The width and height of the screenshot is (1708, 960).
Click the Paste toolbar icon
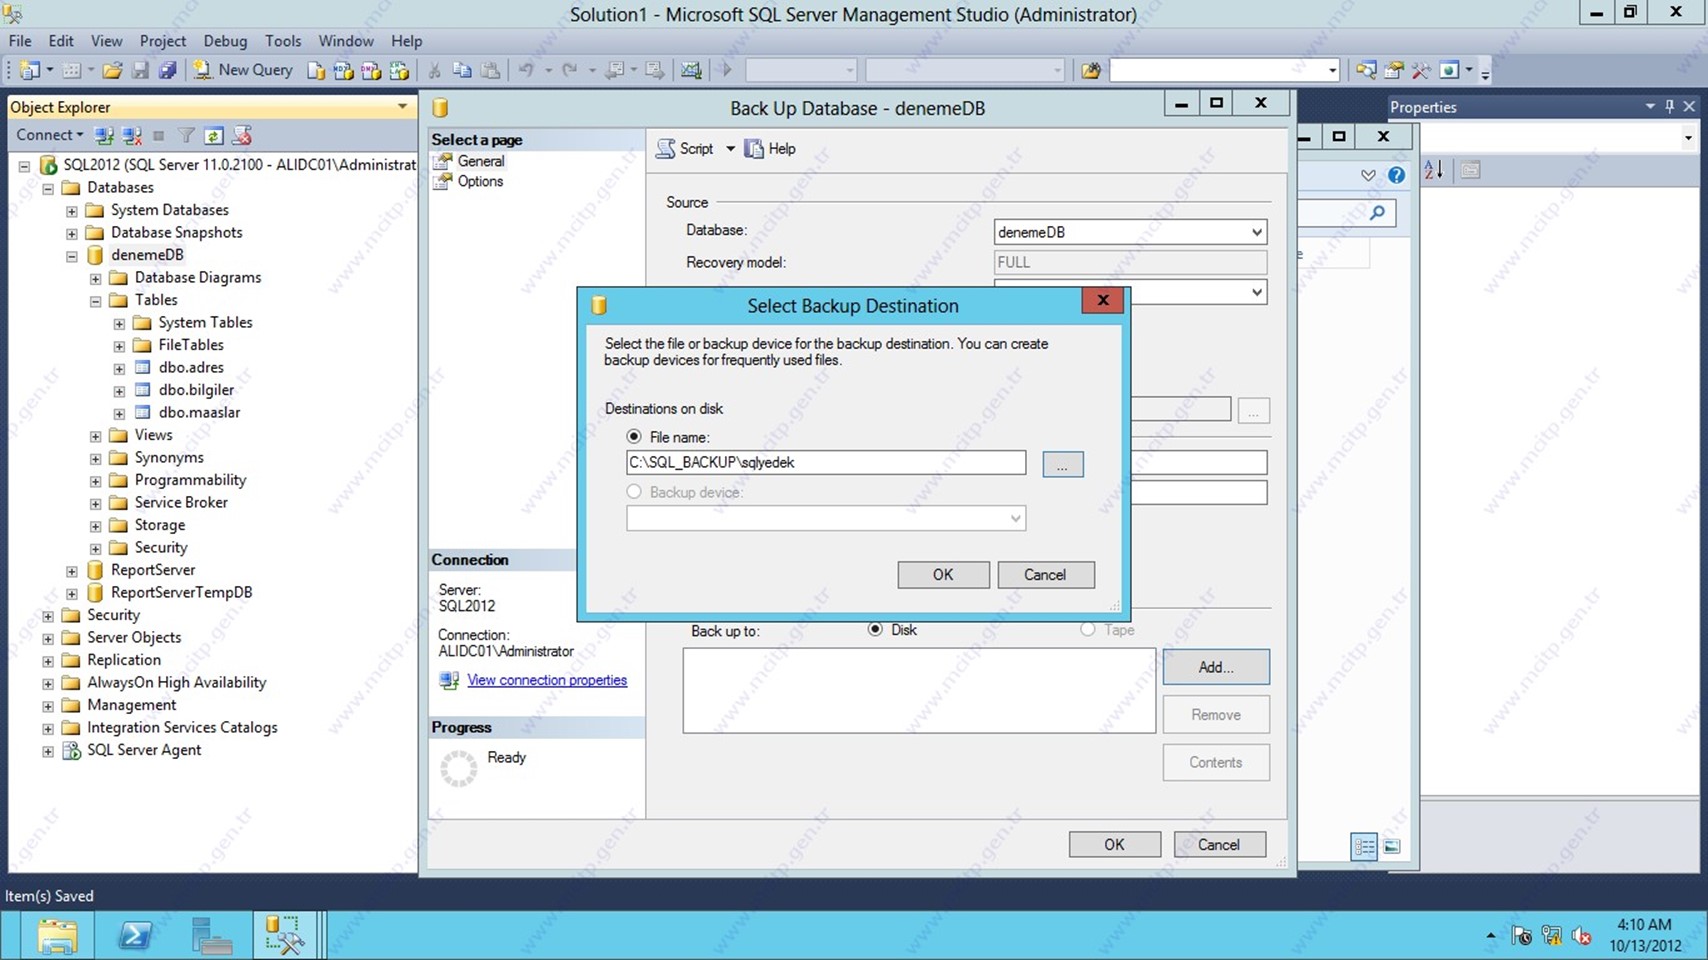pyautogui.click(x=490, y=70)
